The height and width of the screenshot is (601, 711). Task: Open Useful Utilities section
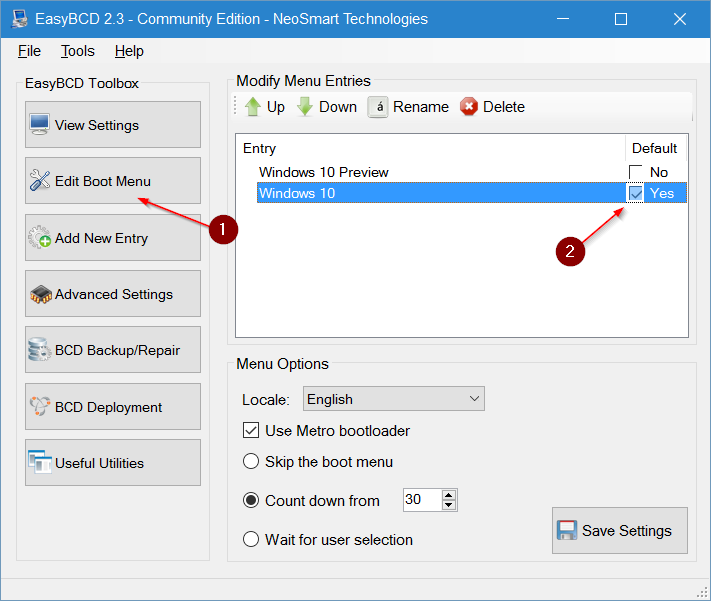(113, 463)
